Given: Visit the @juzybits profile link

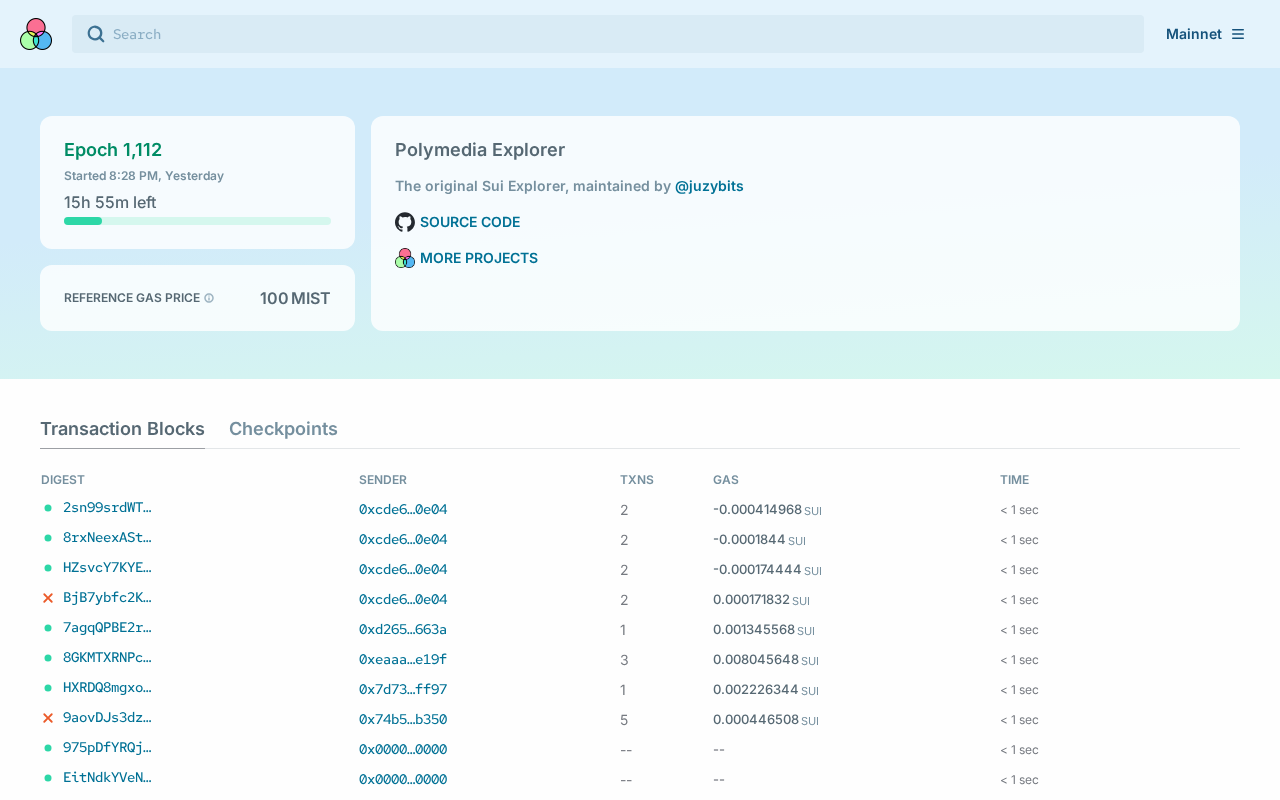Looking at the screenshot, I should pyautogui.click(x=709, y=186).
